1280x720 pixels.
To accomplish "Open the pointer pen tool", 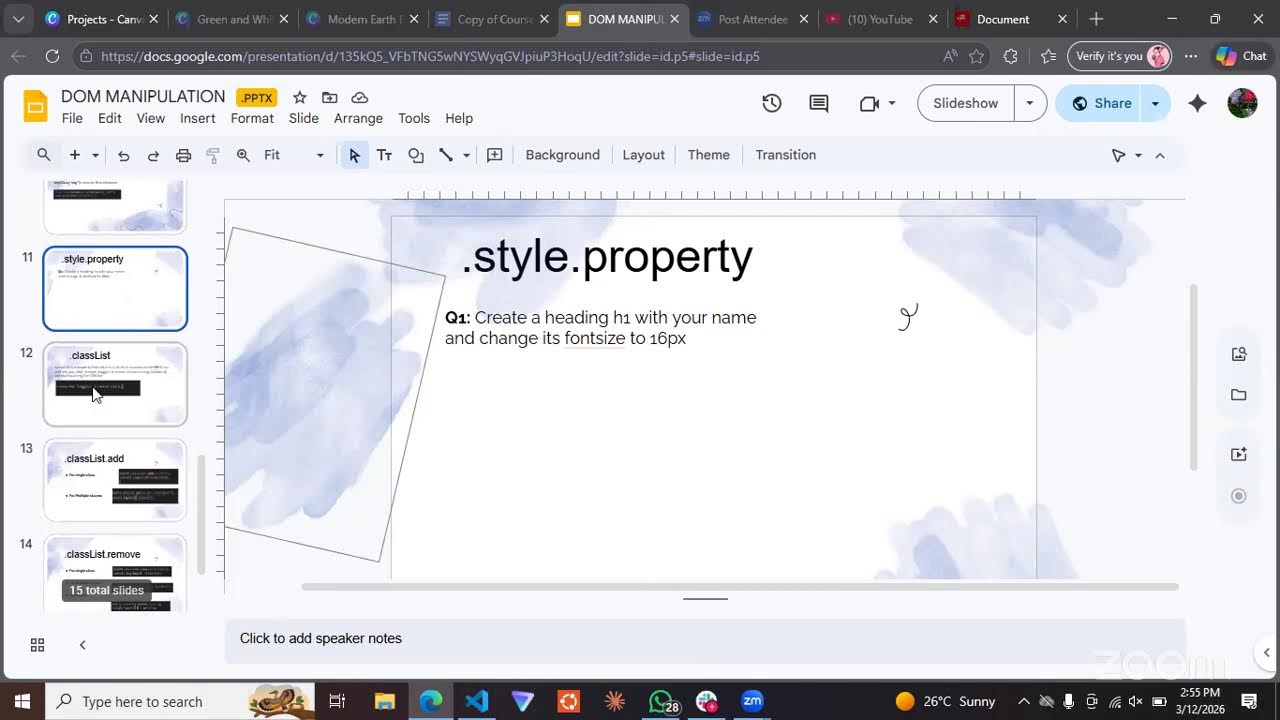I will click(1119, 155).
